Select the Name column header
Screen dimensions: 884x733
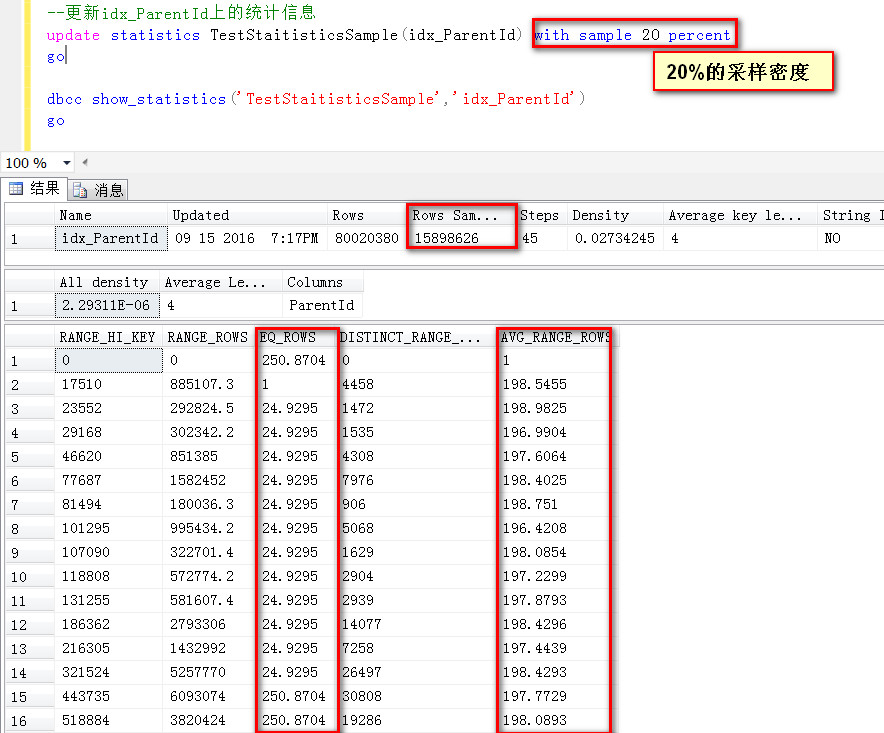click(110, 215)
